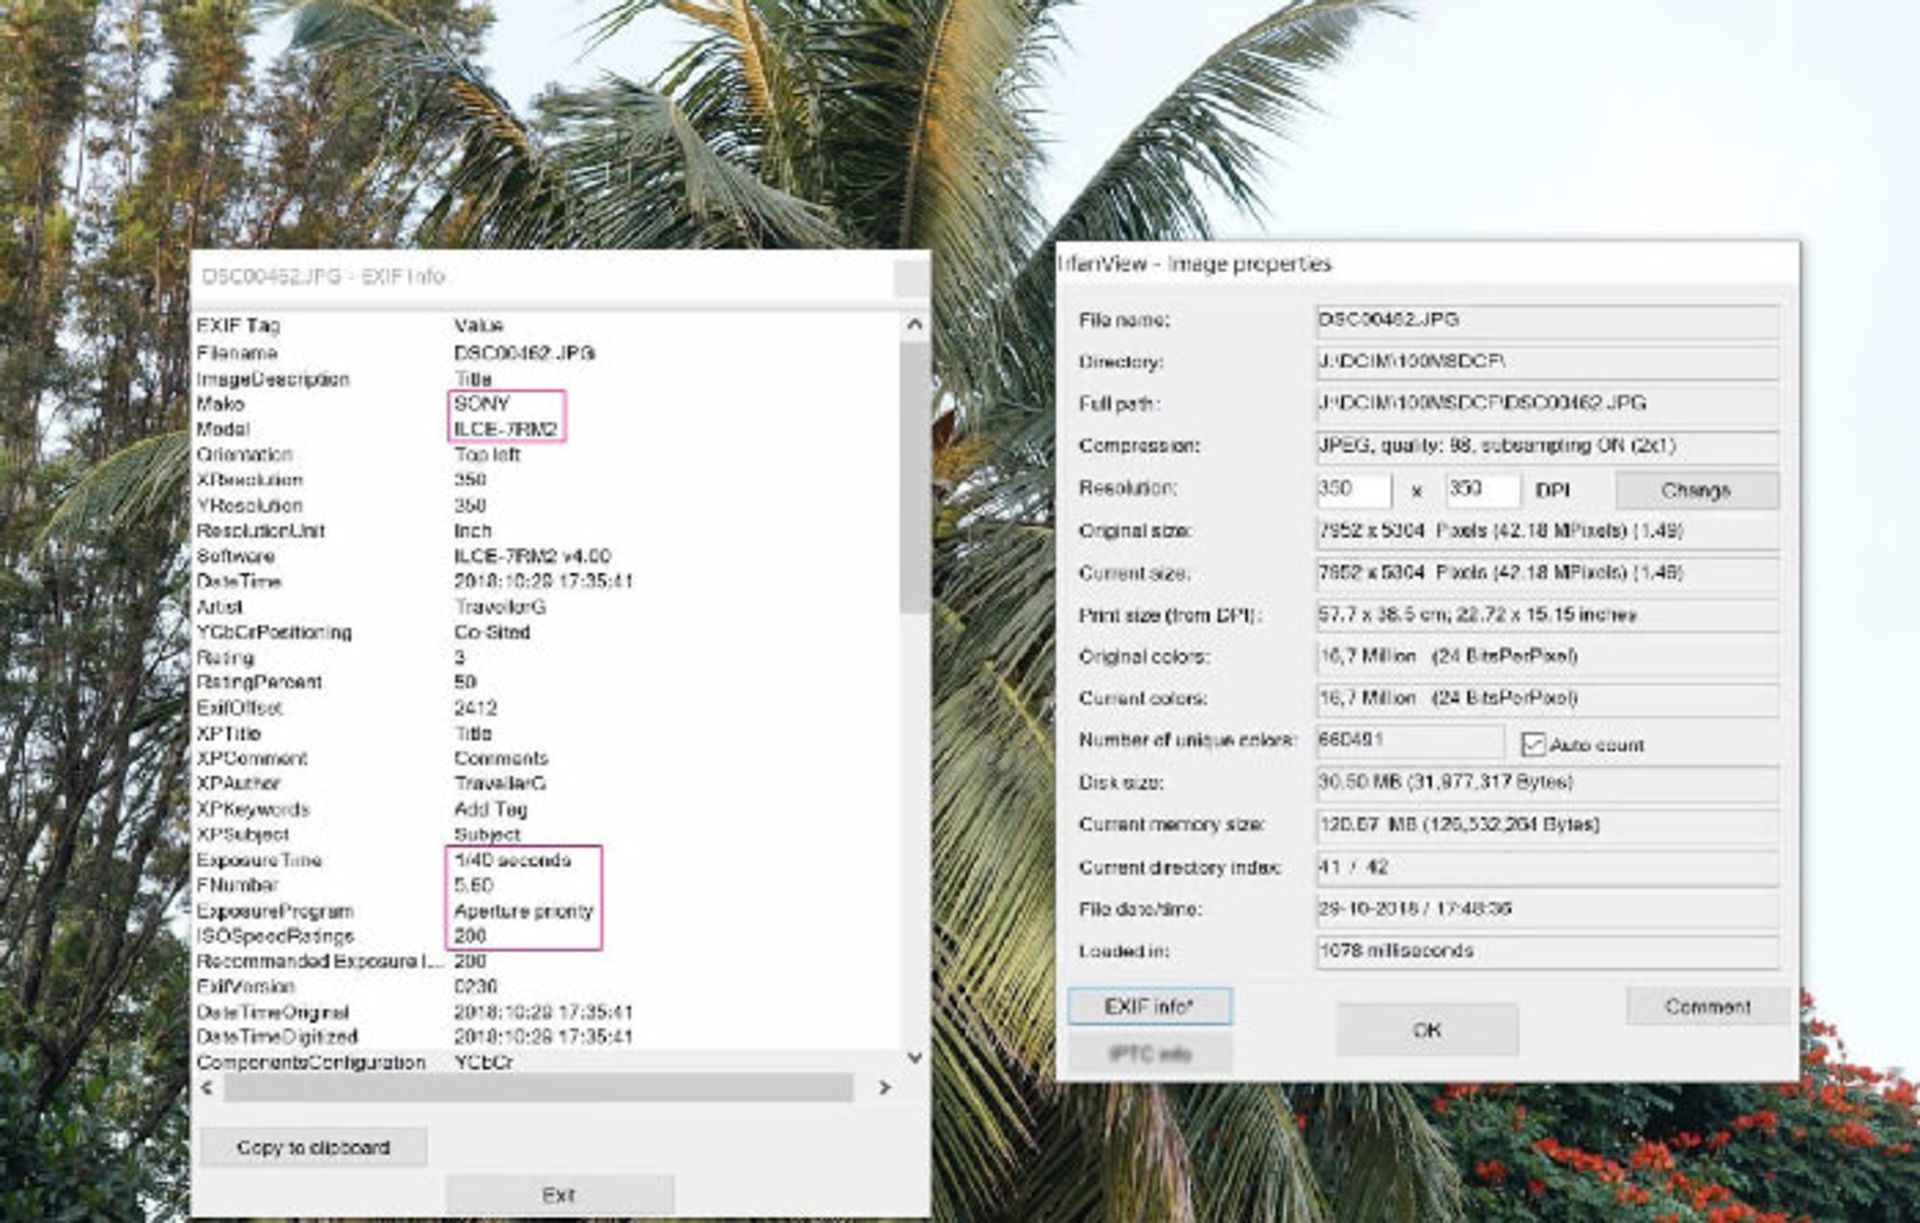Toggle the Auto count checkbox
Viewport: 1920px width, 1223px height.
click(x=1532, y=744)
